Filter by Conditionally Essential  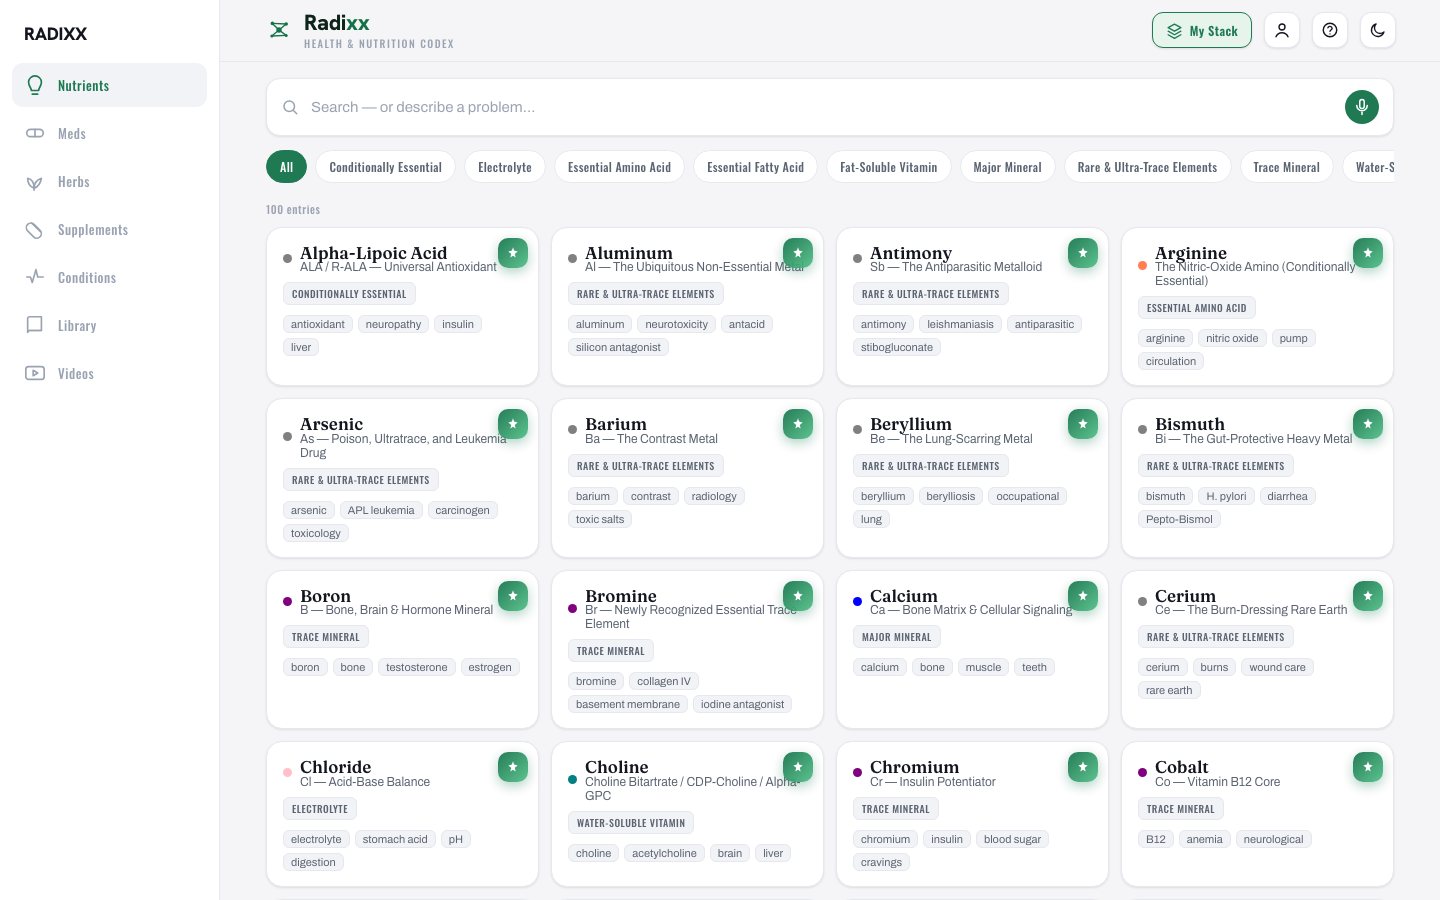click(x=385, y=167)
